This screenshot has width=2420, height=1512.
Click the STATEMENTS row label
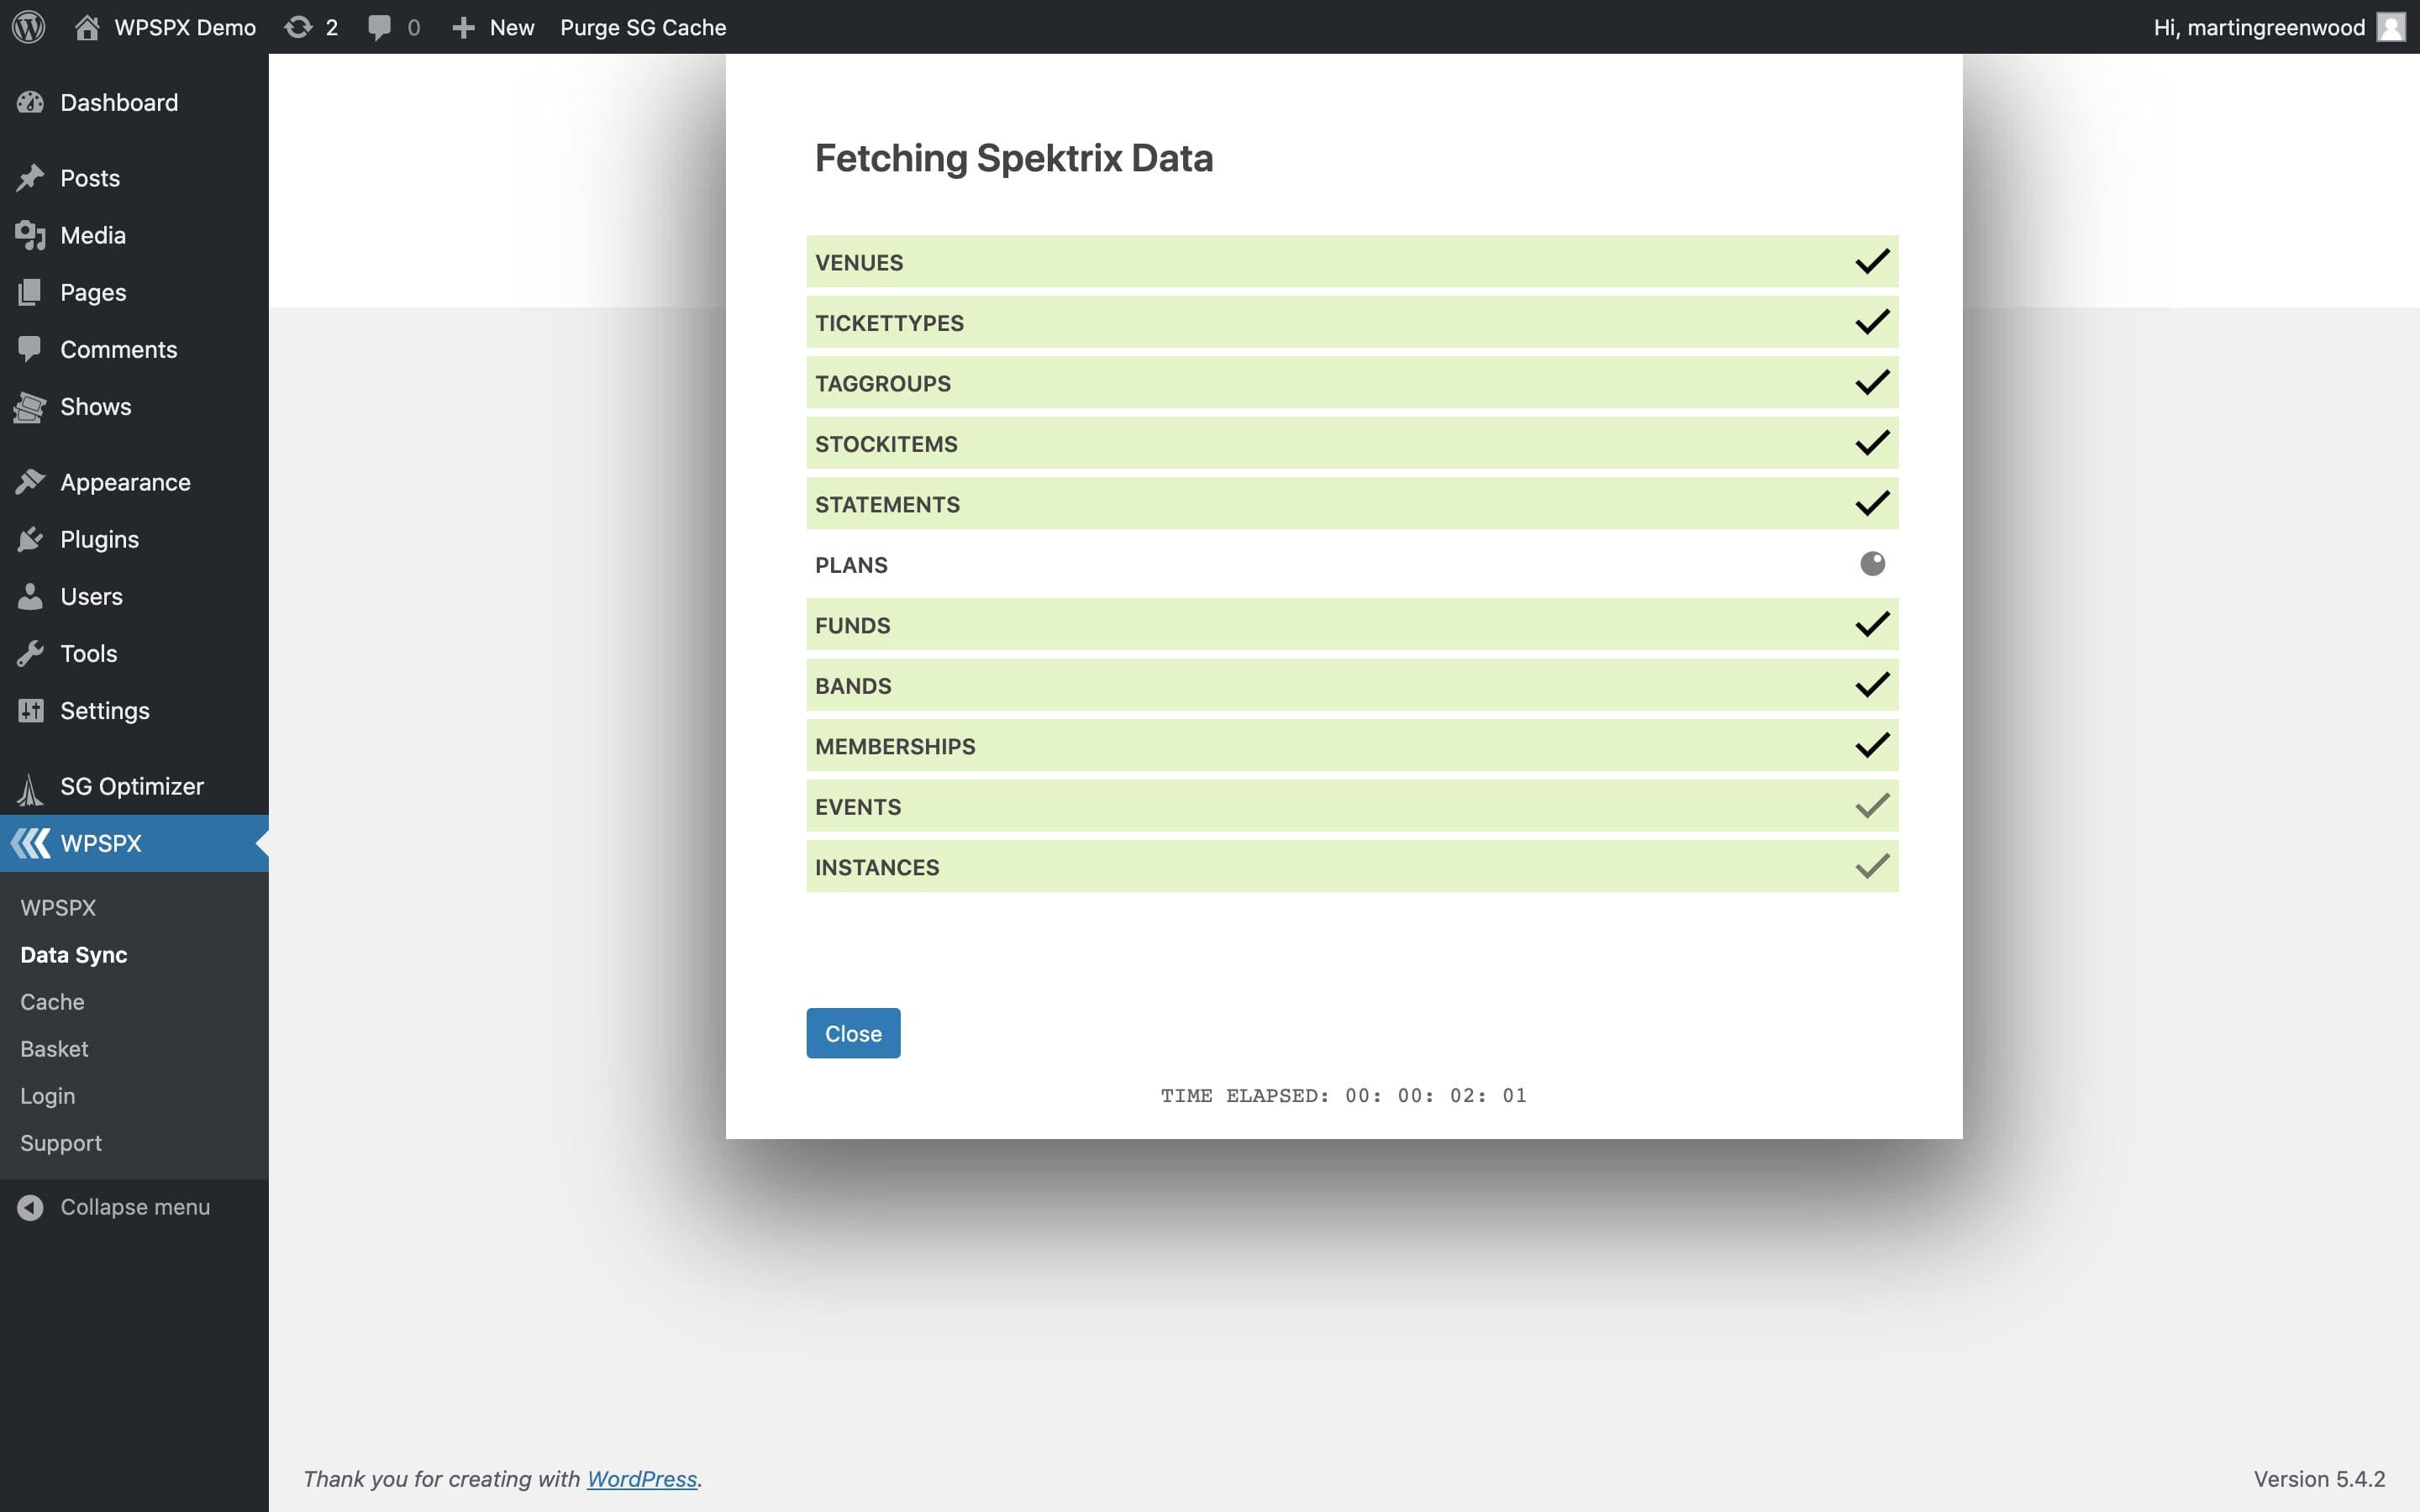coord(887,504)
